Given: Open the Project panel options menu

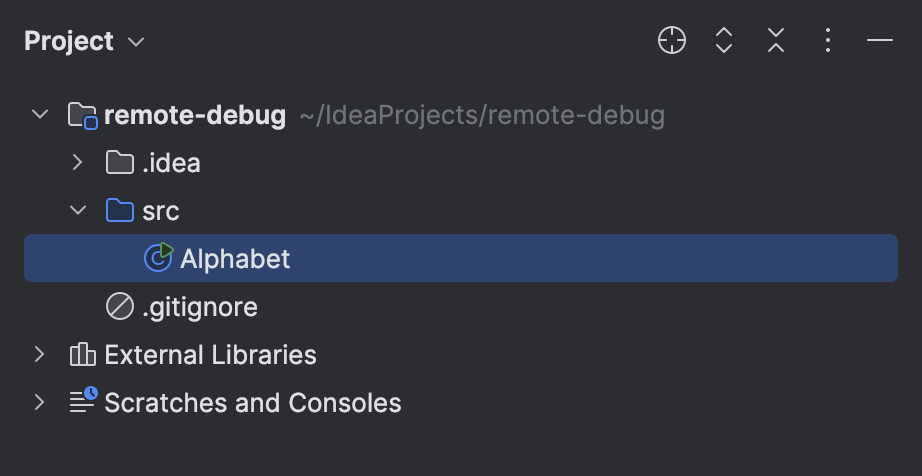Looking at the screenshot, I should pyautogui.click(x=828, y=41).
